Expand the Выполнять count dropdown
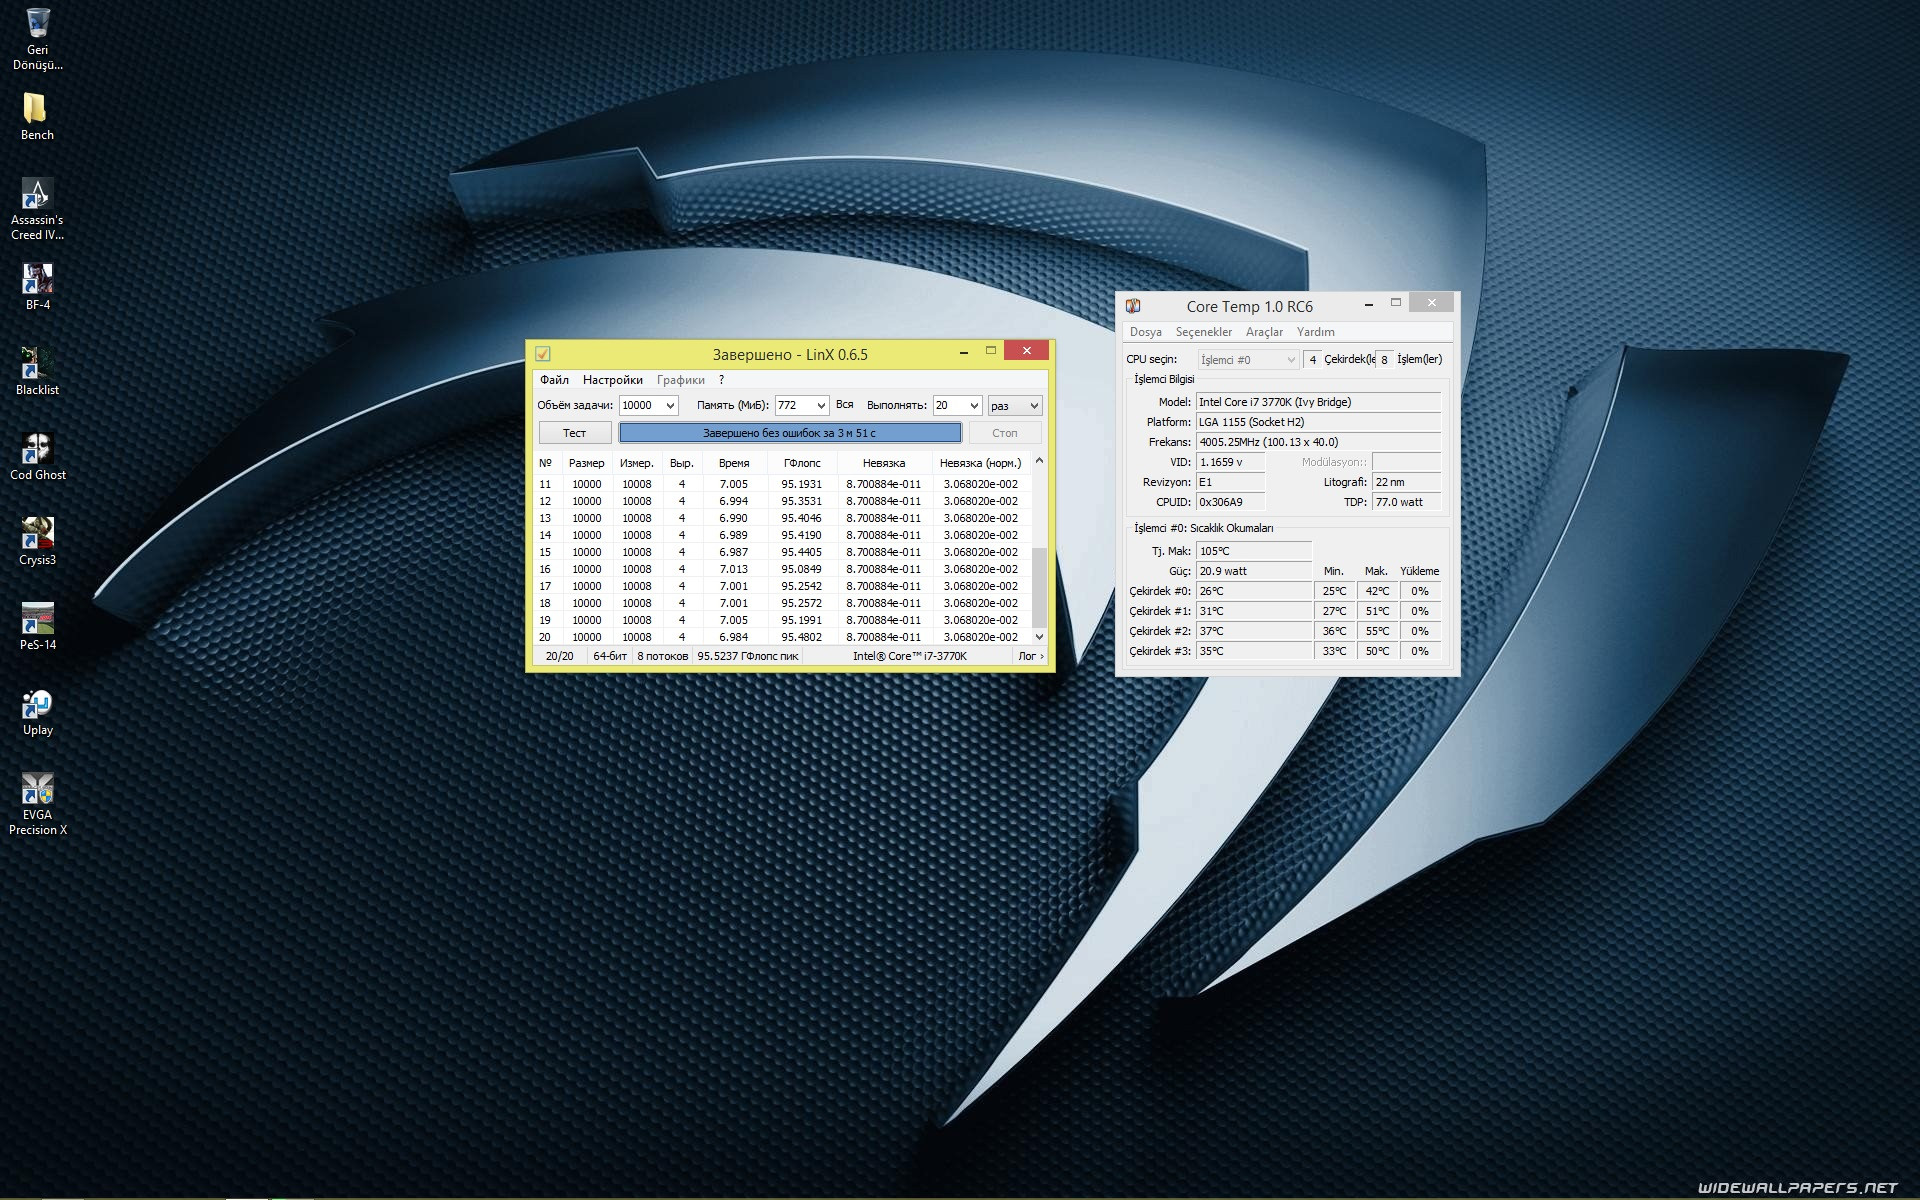1920x1200 pixels. tap(974, 406)
